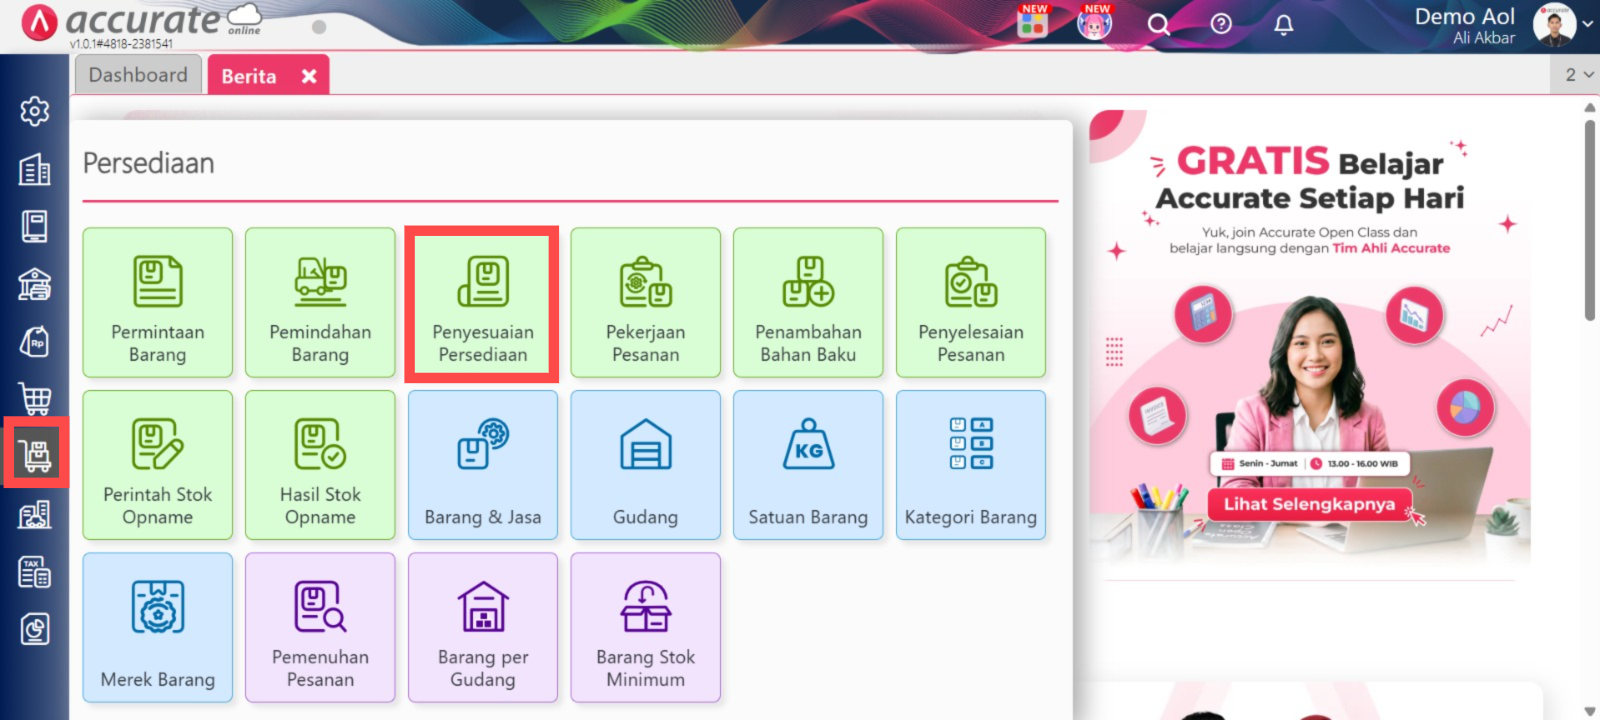1600x720 pixels.
Task: Click the vertical scrollbar of news panel
Action: 1590,220
